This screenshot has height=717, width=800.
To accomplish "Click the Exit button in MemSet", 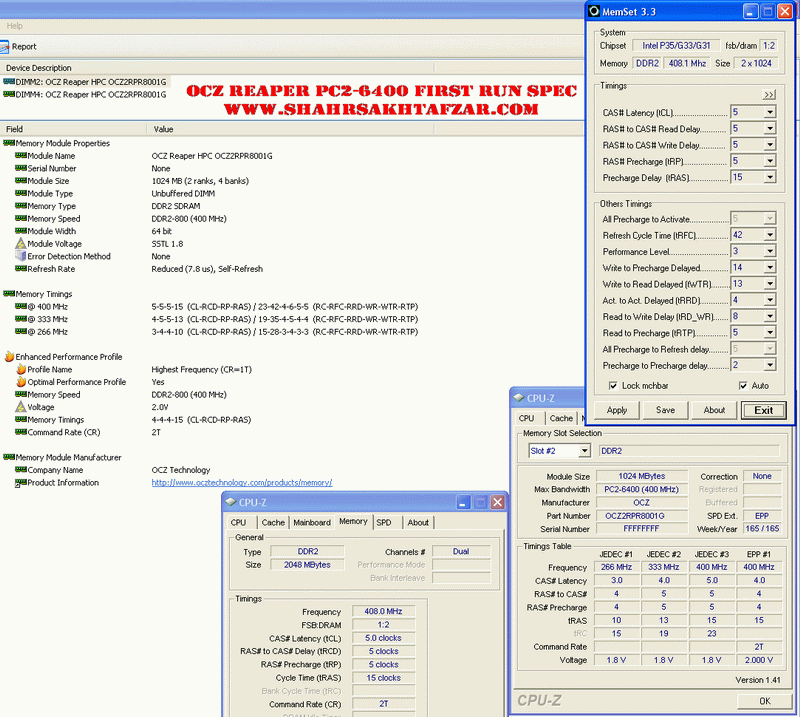I will coord(763,410).
